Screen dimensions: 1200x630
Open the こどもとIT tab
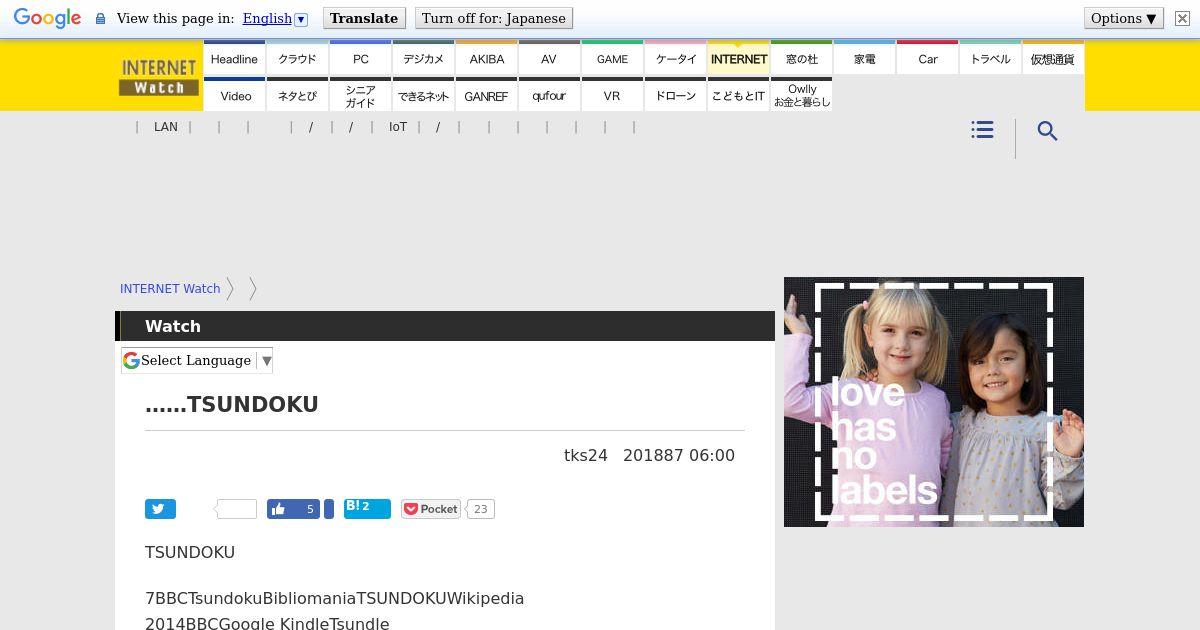(738, 95)
